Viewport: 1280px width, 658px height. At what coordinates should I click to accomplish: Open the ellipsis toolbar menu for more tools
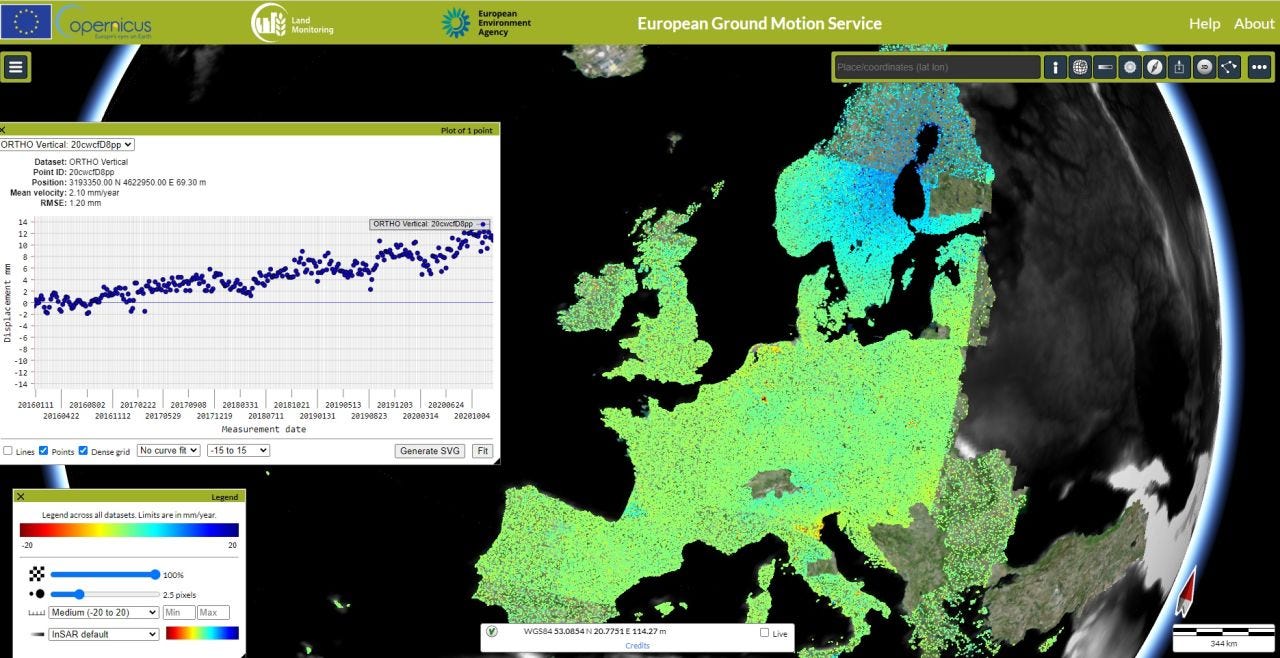pos(1259,67)
